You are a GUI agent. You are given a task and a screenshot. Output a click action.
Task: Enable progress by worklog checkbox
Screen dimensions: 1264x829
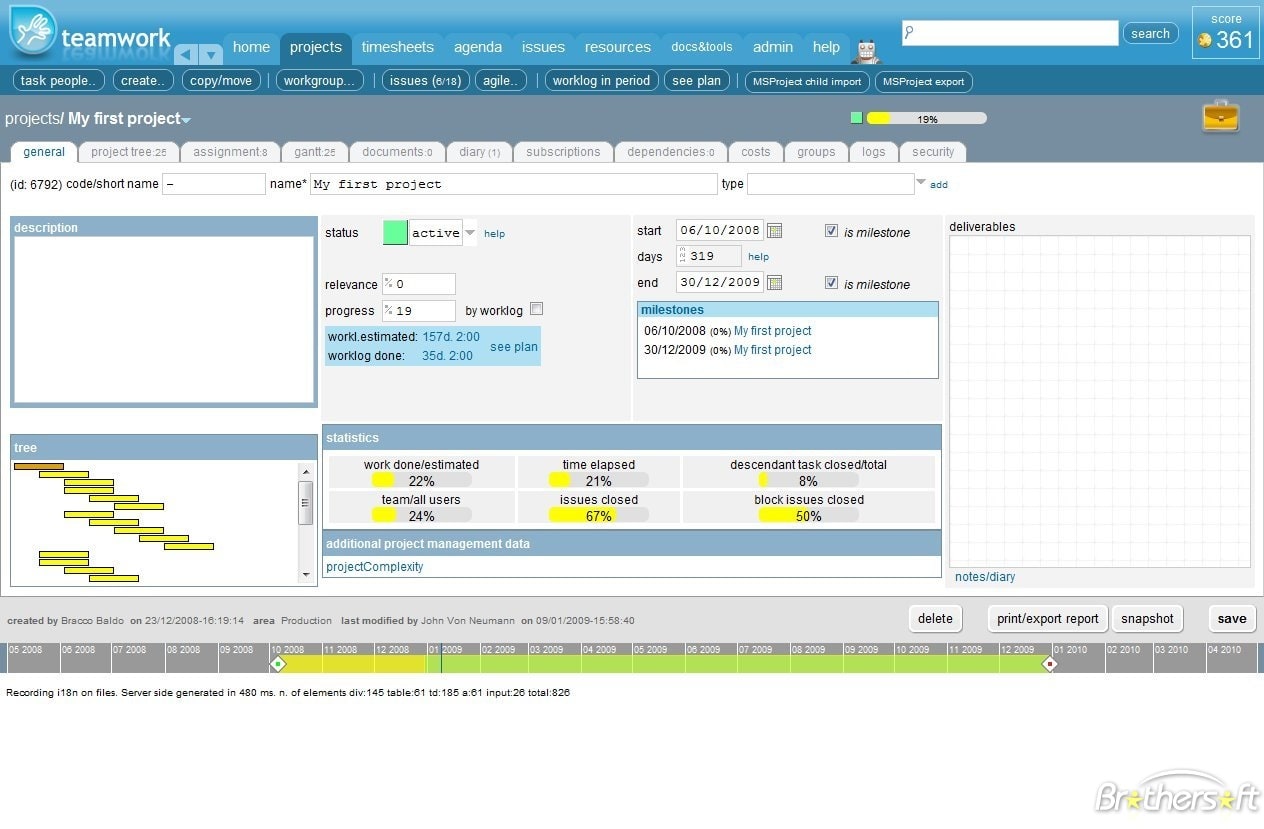coord(537,309)
